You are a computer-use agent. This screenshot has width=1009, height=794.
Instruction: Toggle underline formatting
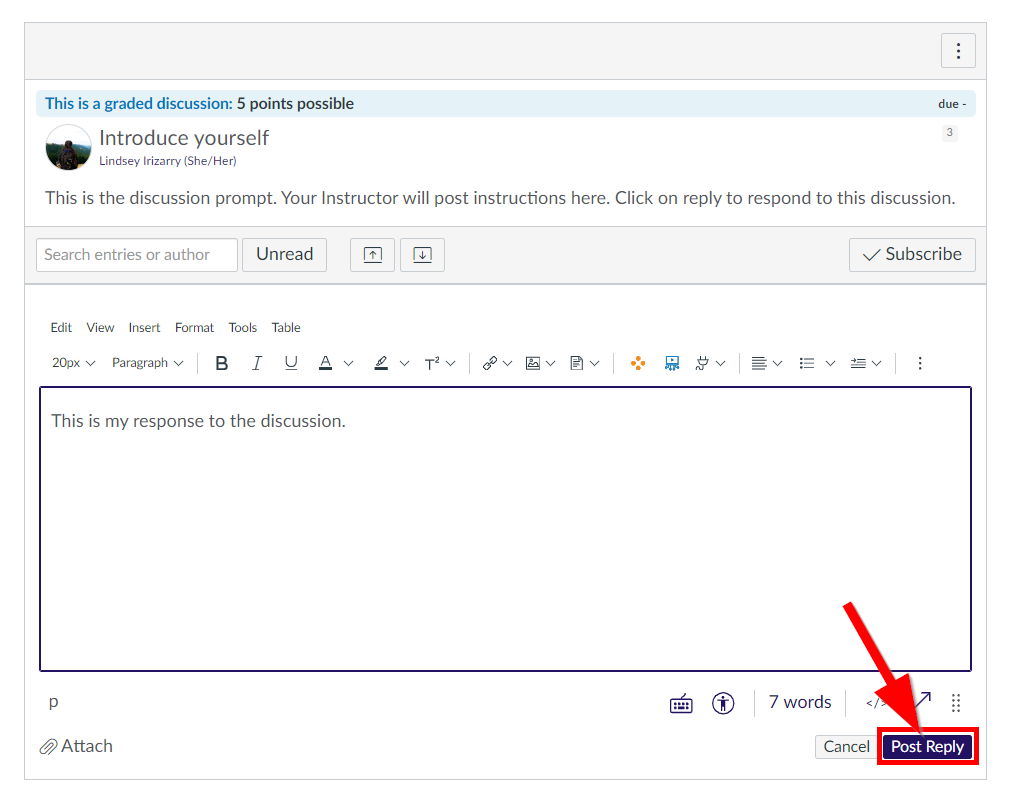[x=291, y=364]
